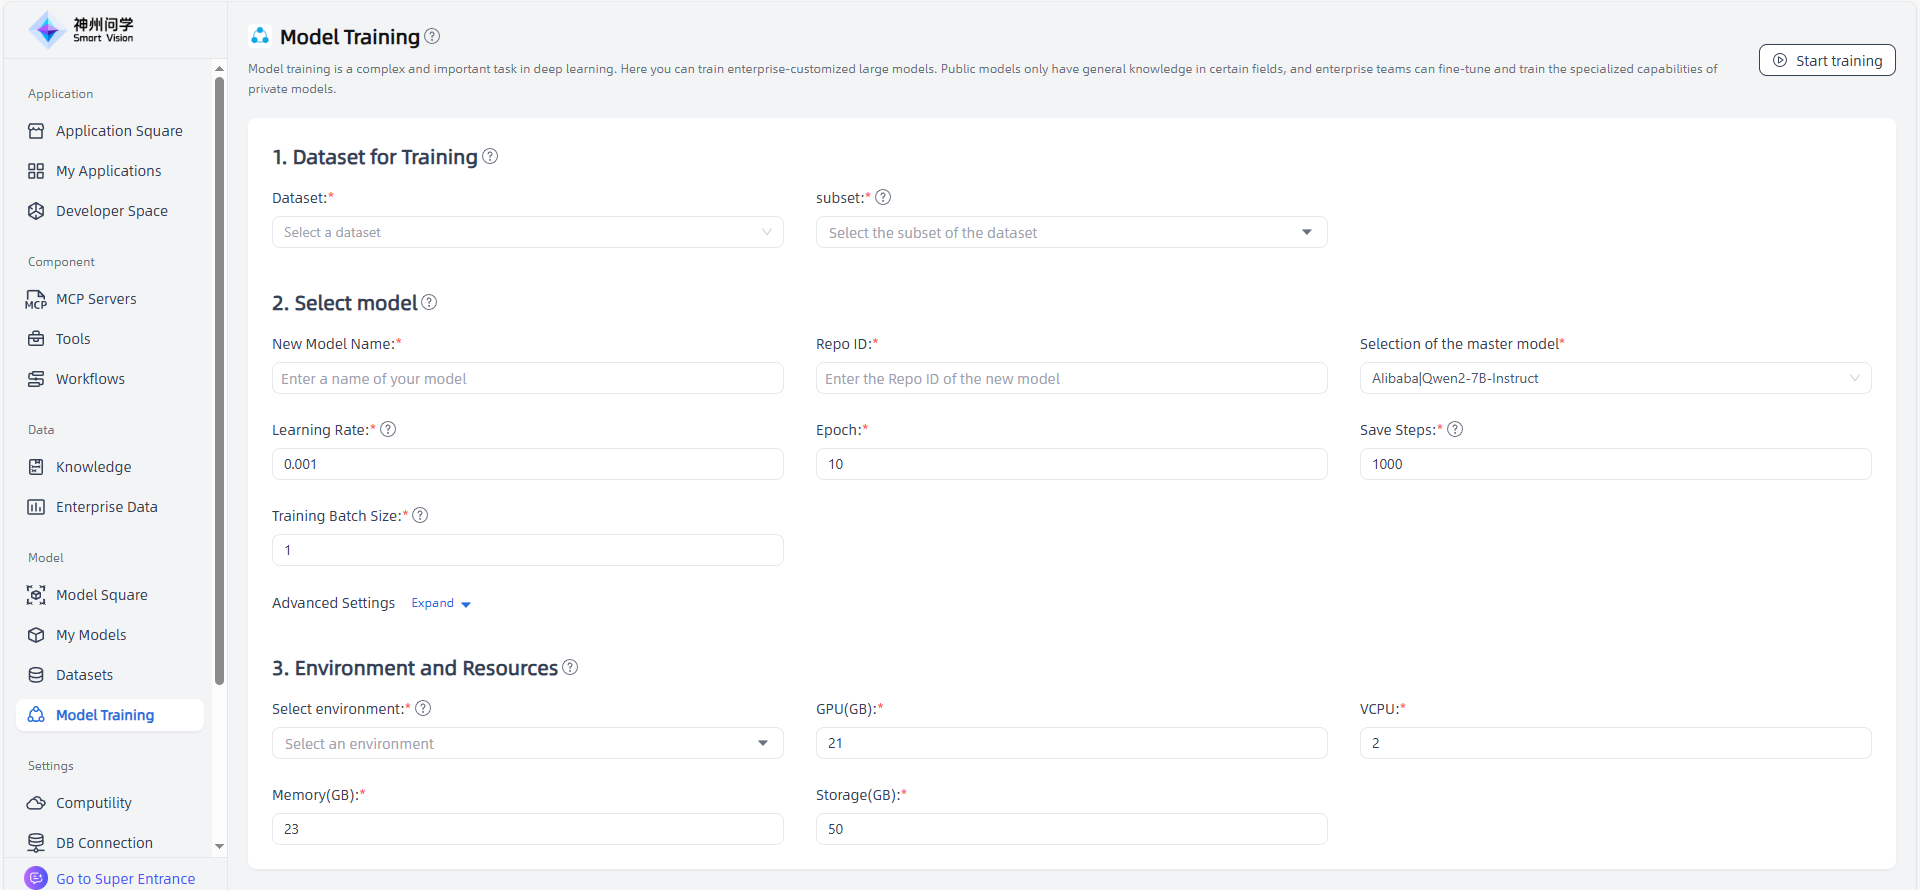Click the help icon next to subset label

tap(883, 198)
